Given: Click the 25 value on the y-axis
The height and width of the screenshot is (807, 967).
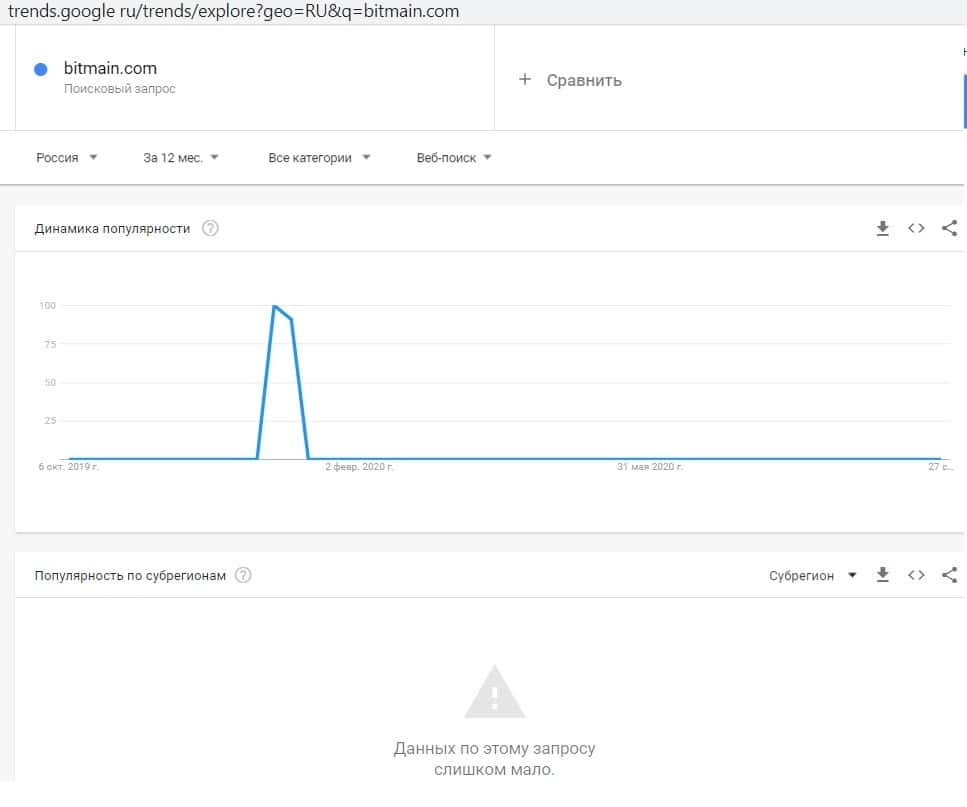Looking at the screenshot, I should 50,420.
